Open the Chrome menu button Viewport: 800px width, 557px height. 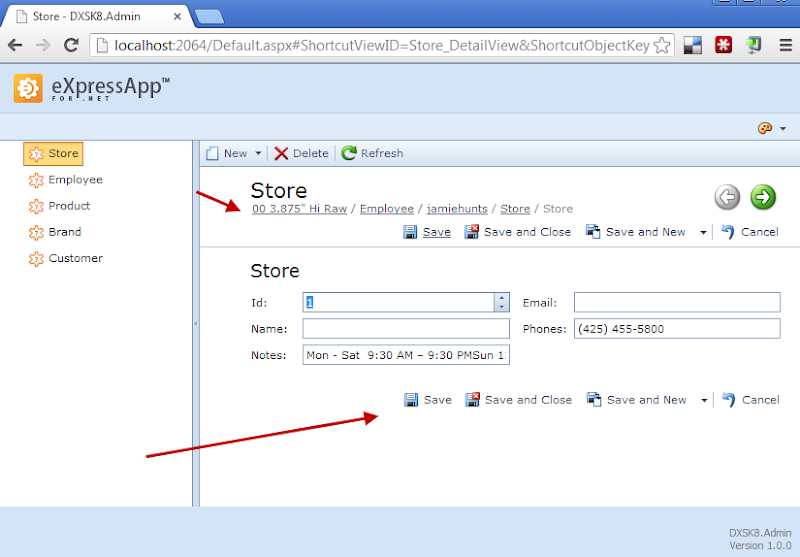point(786,45)
